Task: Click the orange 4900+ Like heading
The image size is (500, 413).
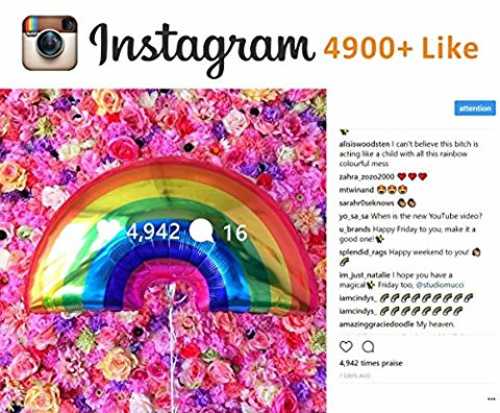Action: tap(401, 48)
